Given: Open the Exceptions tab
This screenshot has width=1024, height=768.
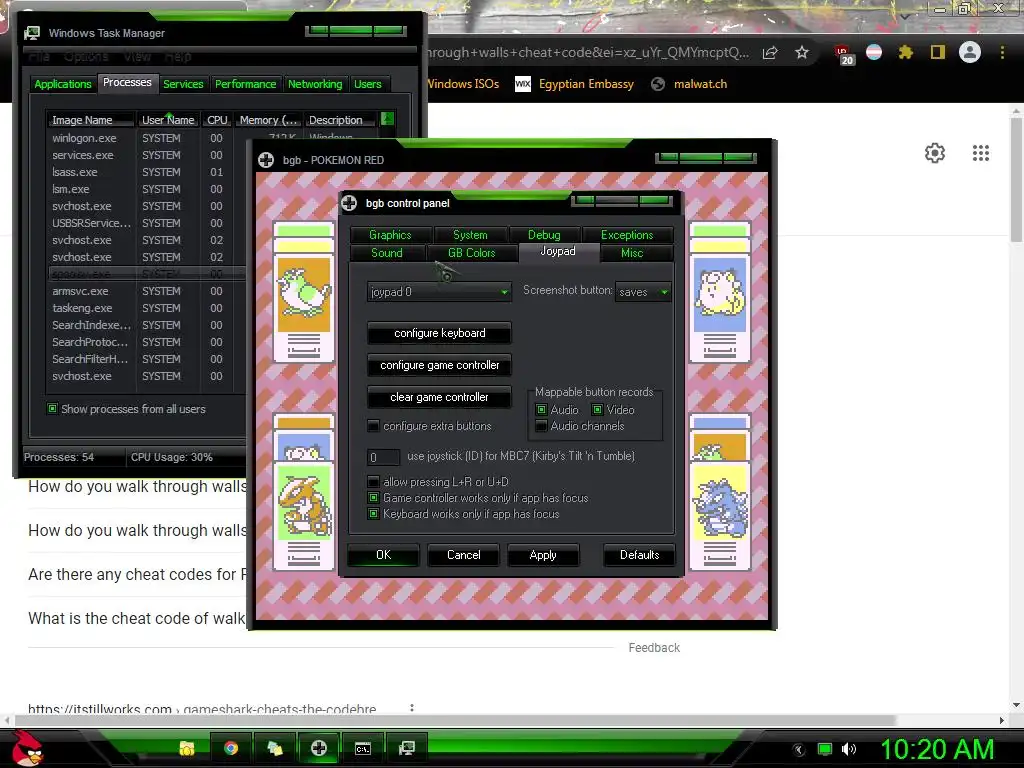Looking at the screenshot, I should point(627,234).
